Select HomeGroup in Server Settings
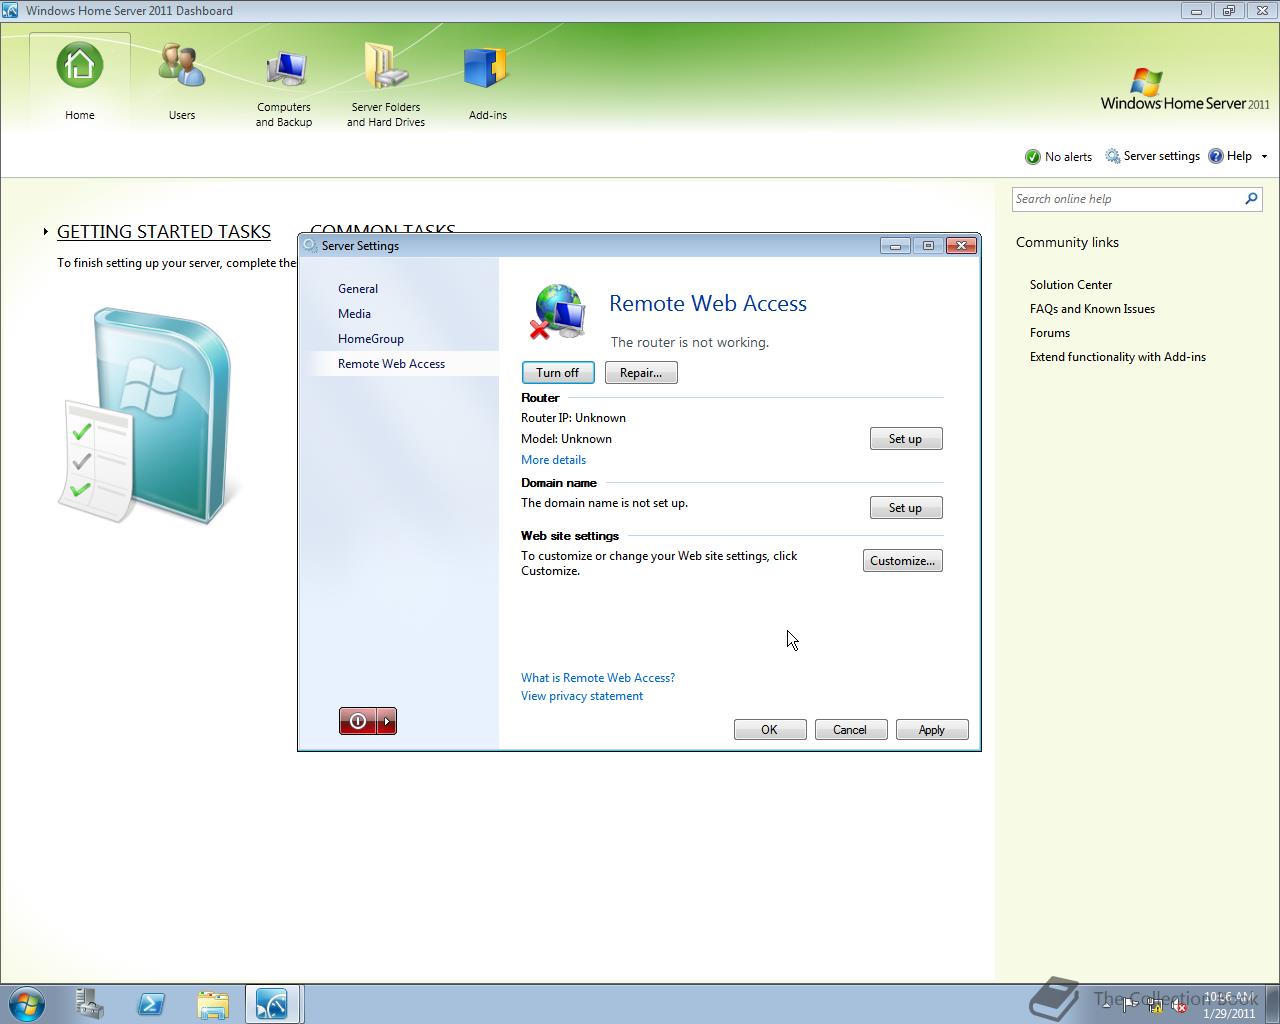The width and height of the screenshot is (1280, 1024). 371,339
